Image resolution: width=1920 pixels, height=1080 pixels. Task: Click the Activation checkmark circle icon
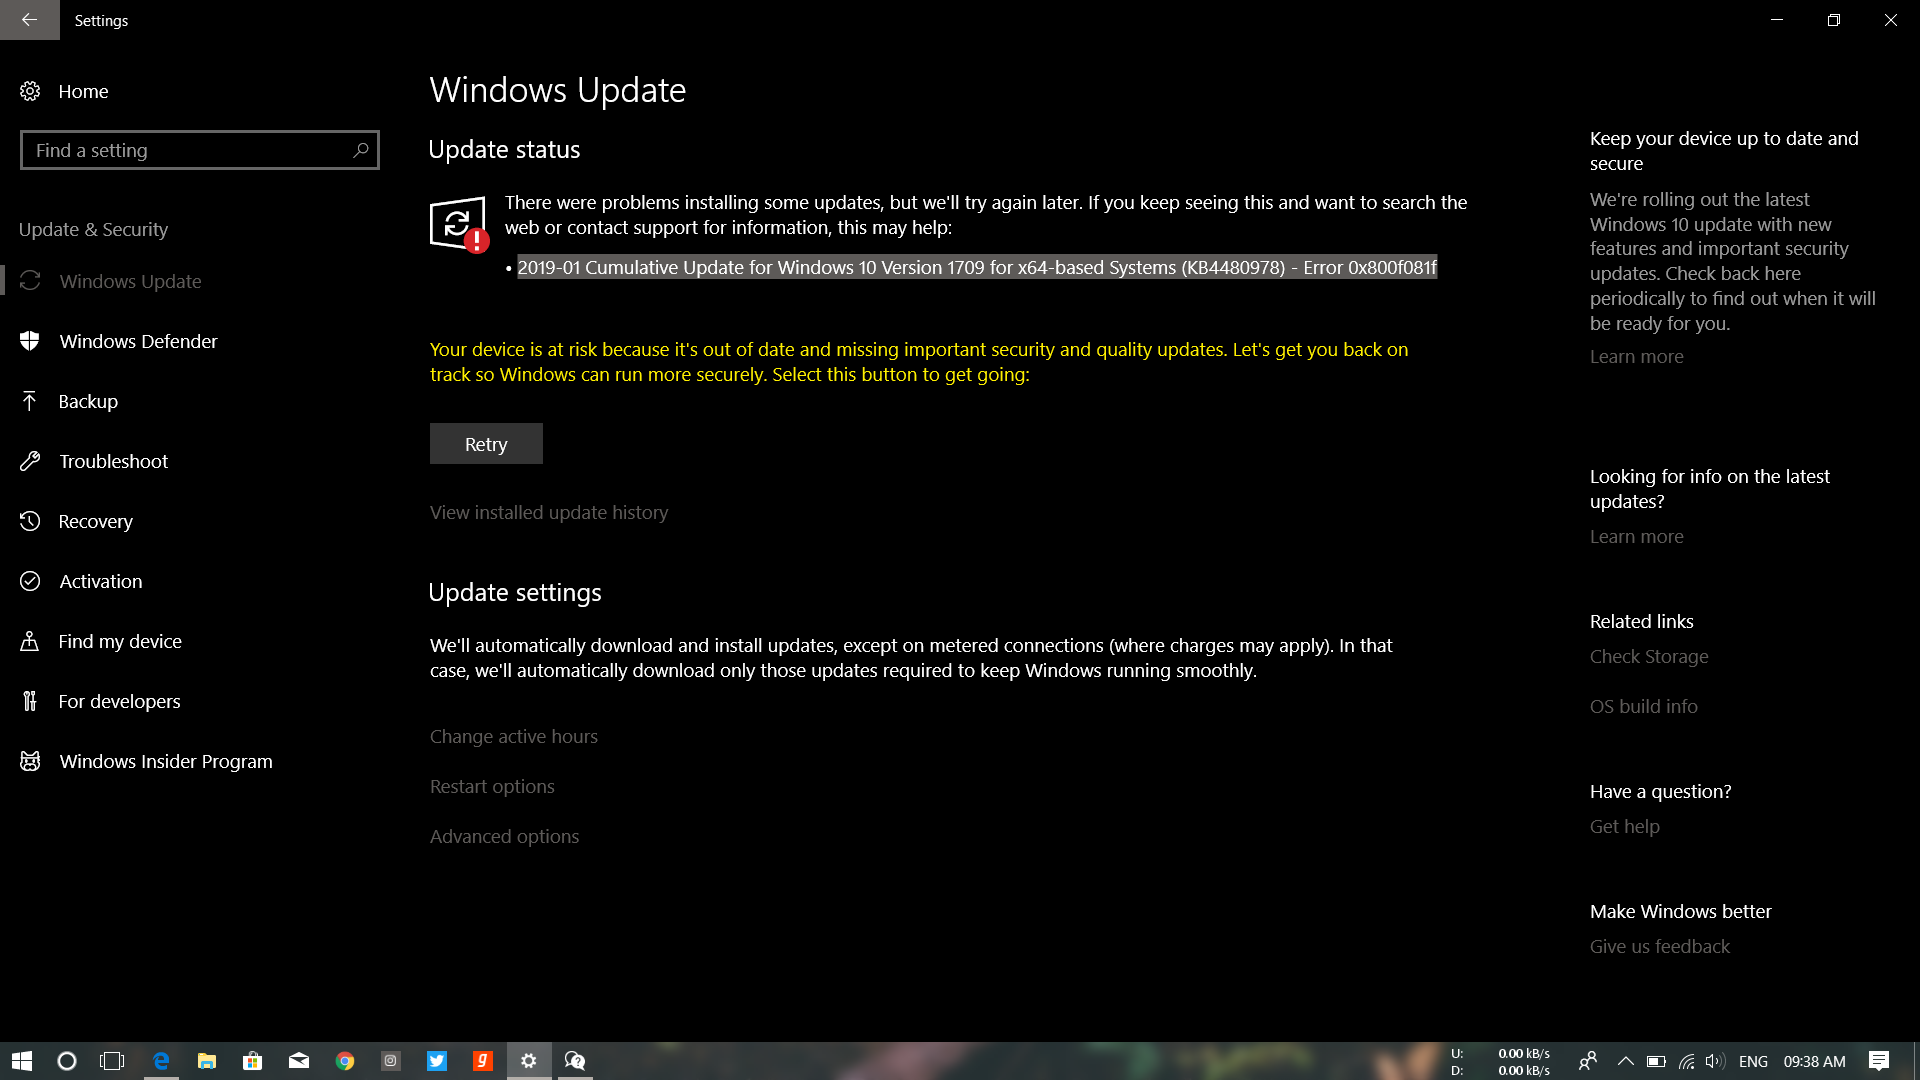click(30, 581)
